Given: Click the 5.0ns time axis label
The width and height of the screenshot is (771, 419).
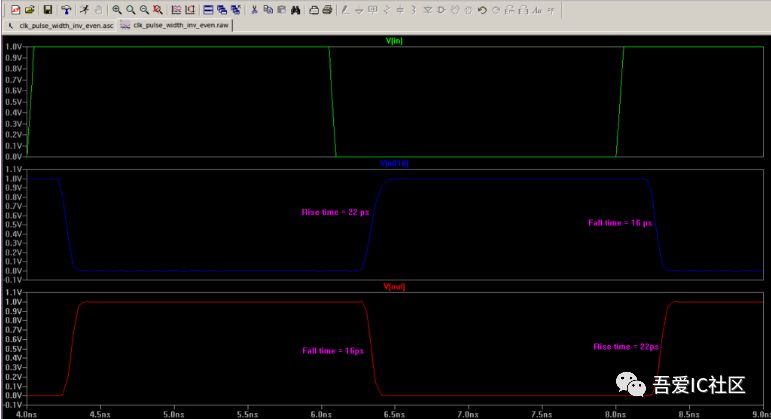Looking at the screenshot, I should [x=174, y=414].
